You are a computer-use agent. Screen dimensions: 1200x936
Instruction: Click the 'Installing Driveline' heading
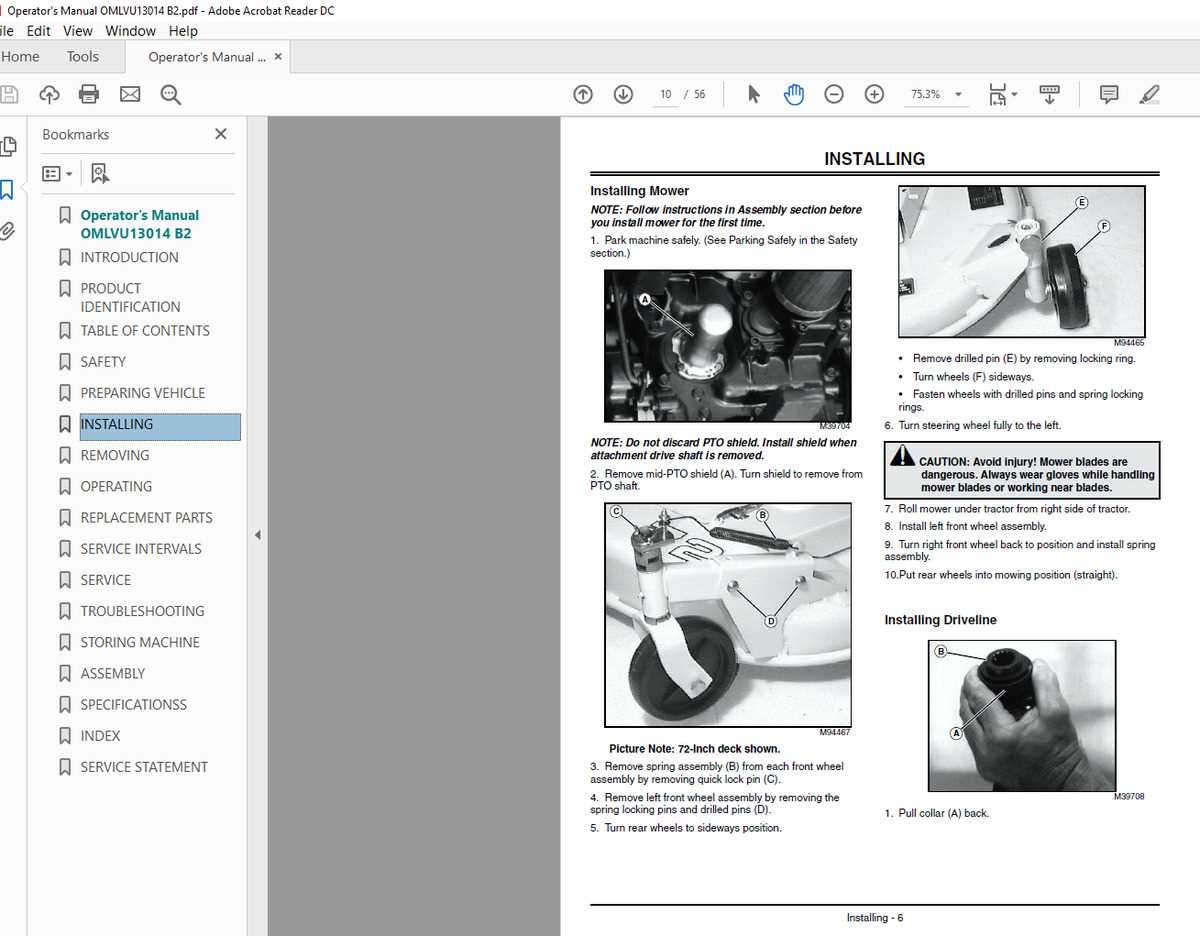[x=940, y=620]
